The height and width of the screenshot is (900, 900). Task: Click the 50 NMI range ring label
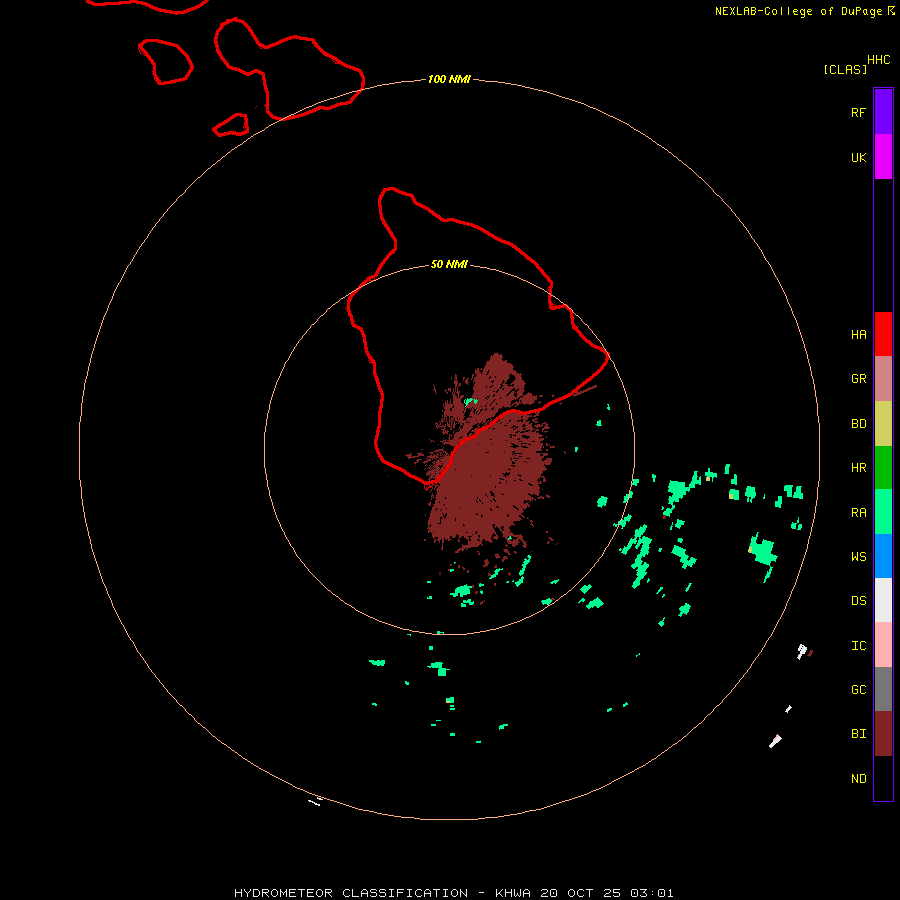pyautogui.click(x=449, y=265)
